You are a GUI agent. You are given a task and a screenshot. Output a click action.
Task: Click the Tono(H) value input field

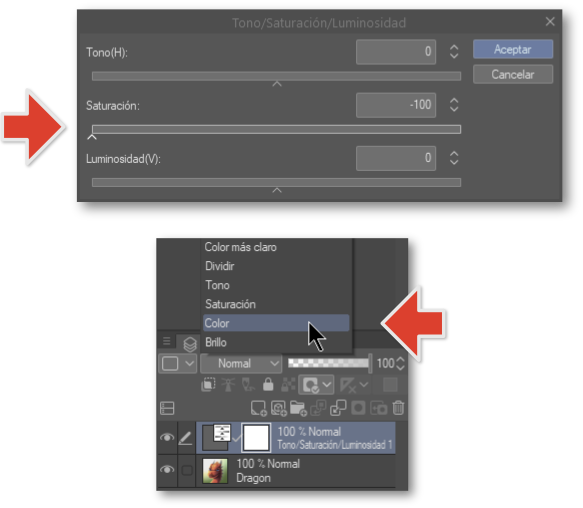tap(396, 52)
